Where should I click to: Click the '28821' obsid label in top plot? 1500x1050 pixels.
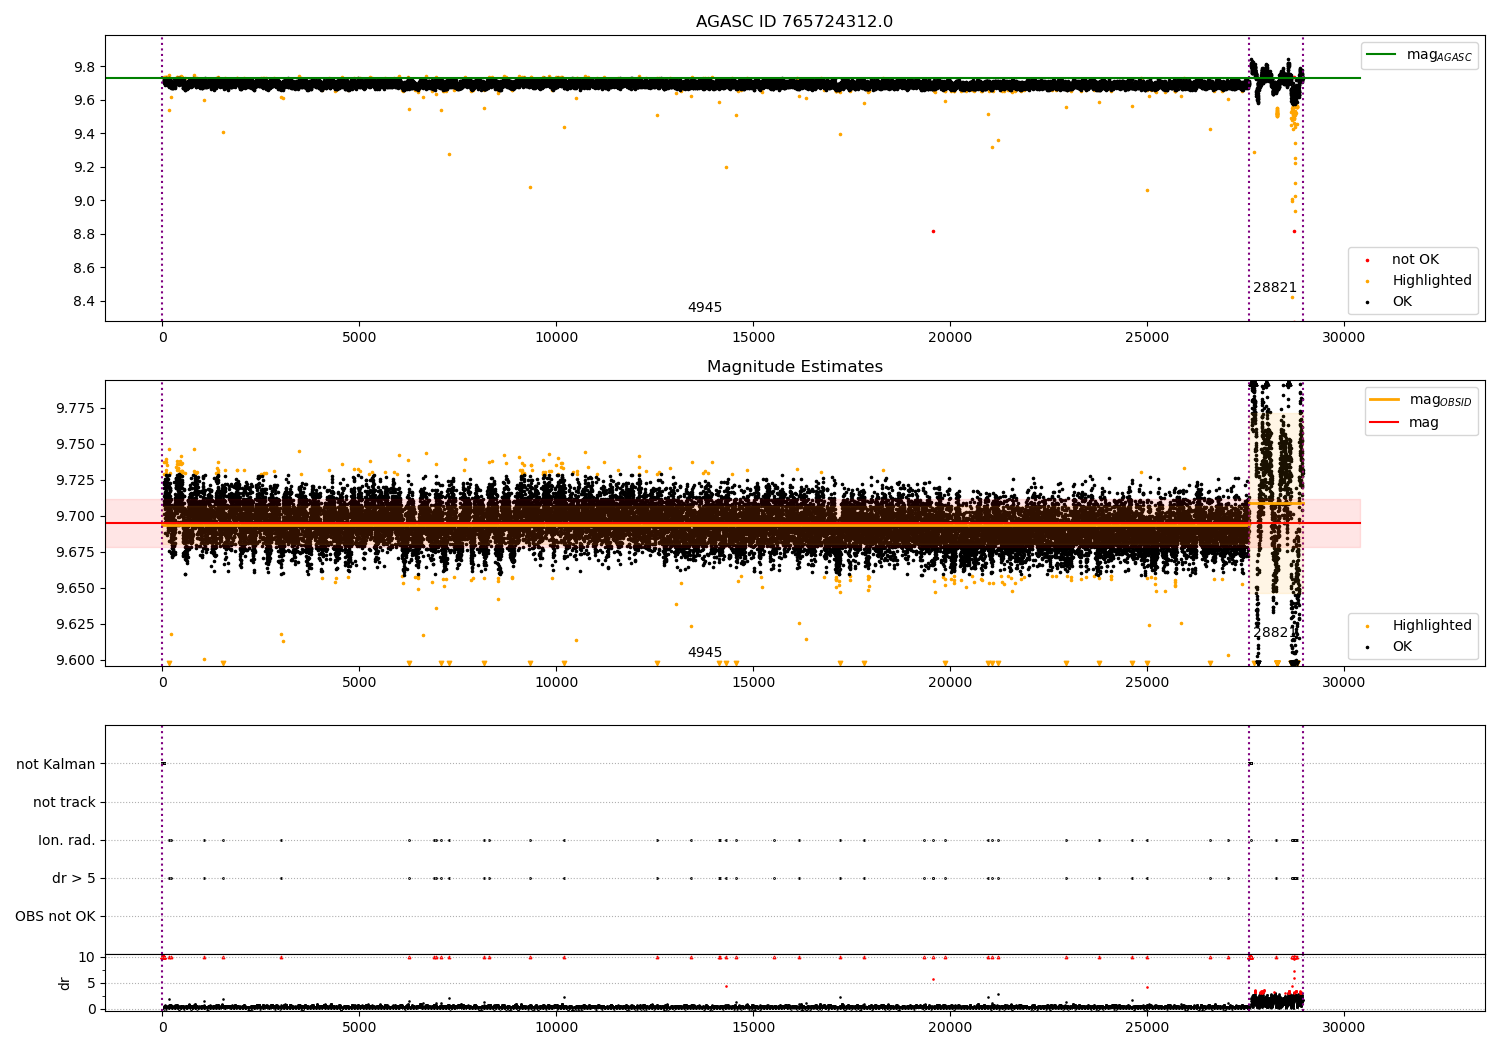[x=1274, y=288]
